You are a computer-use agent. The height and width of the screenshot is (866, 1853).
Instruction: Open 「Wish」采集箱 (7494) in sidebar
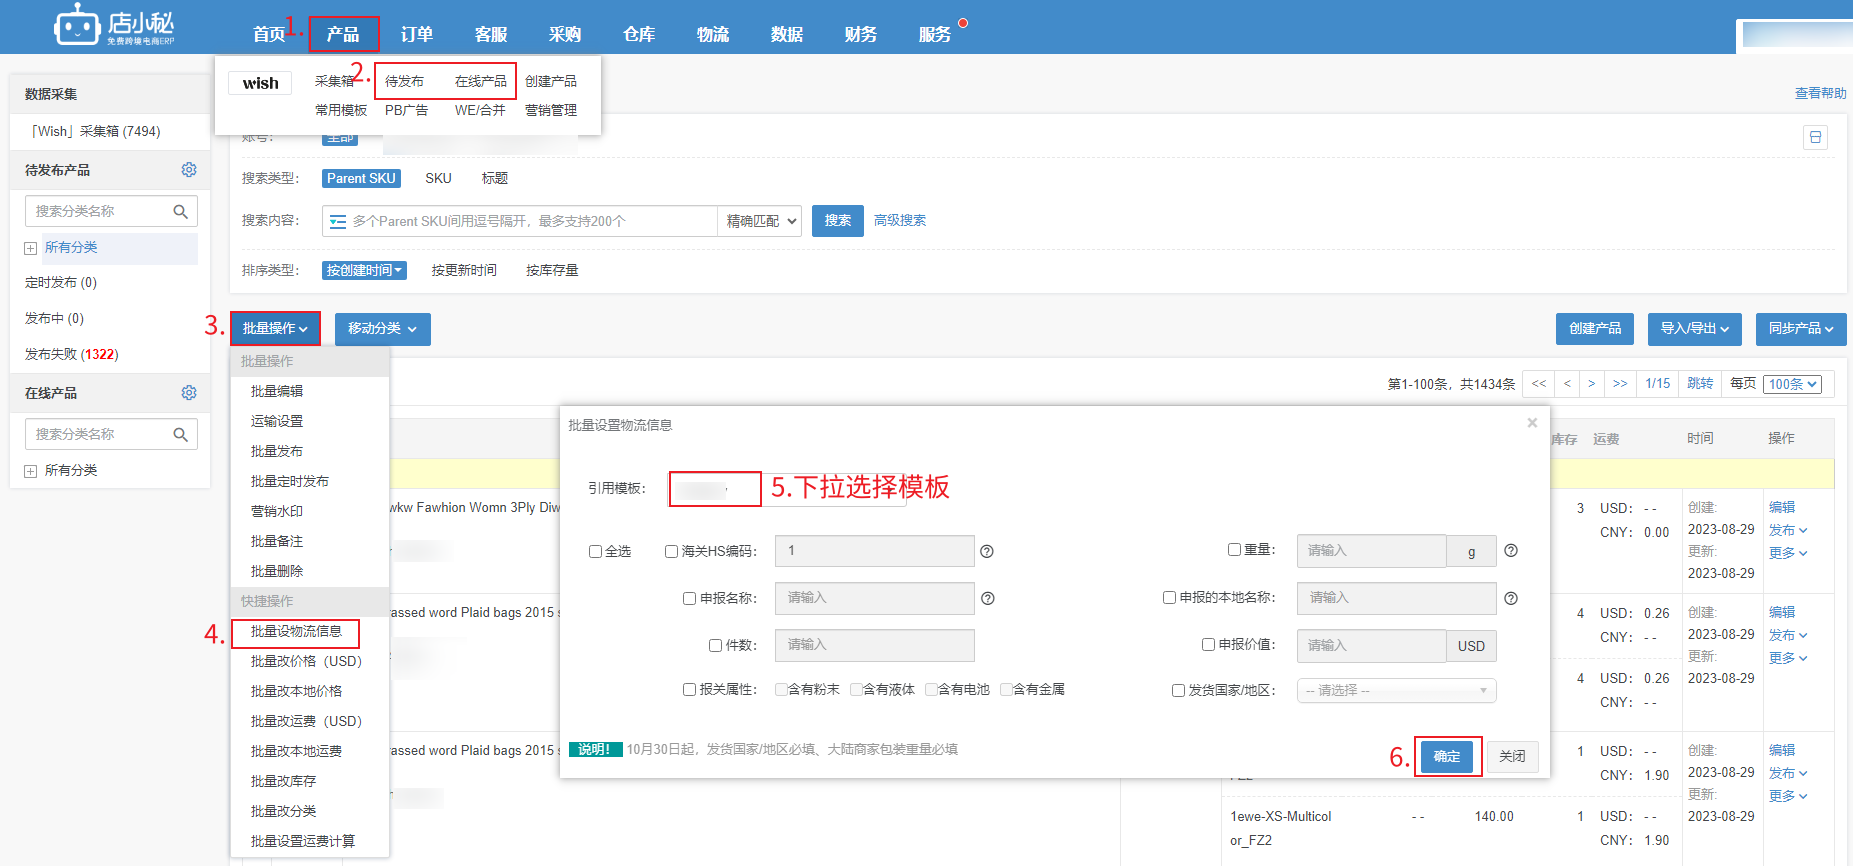tap(95, 131)
